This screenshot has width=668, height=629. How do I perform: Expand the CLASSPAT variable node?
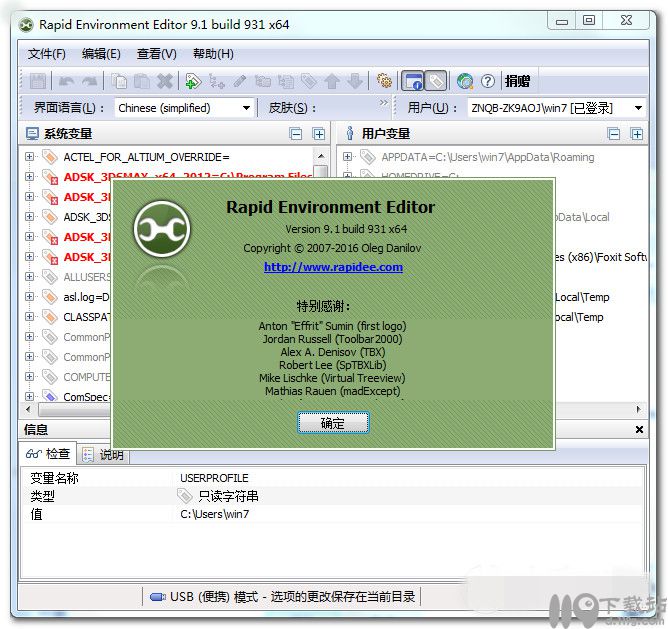29,317
